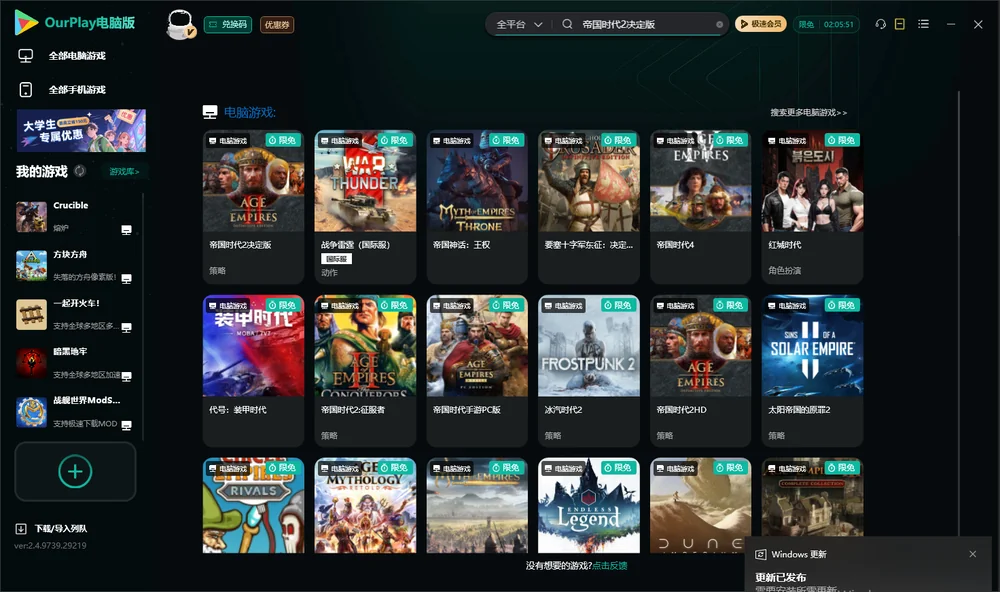Click the 兑换码 redeem code button

click(x=228, y=25)
